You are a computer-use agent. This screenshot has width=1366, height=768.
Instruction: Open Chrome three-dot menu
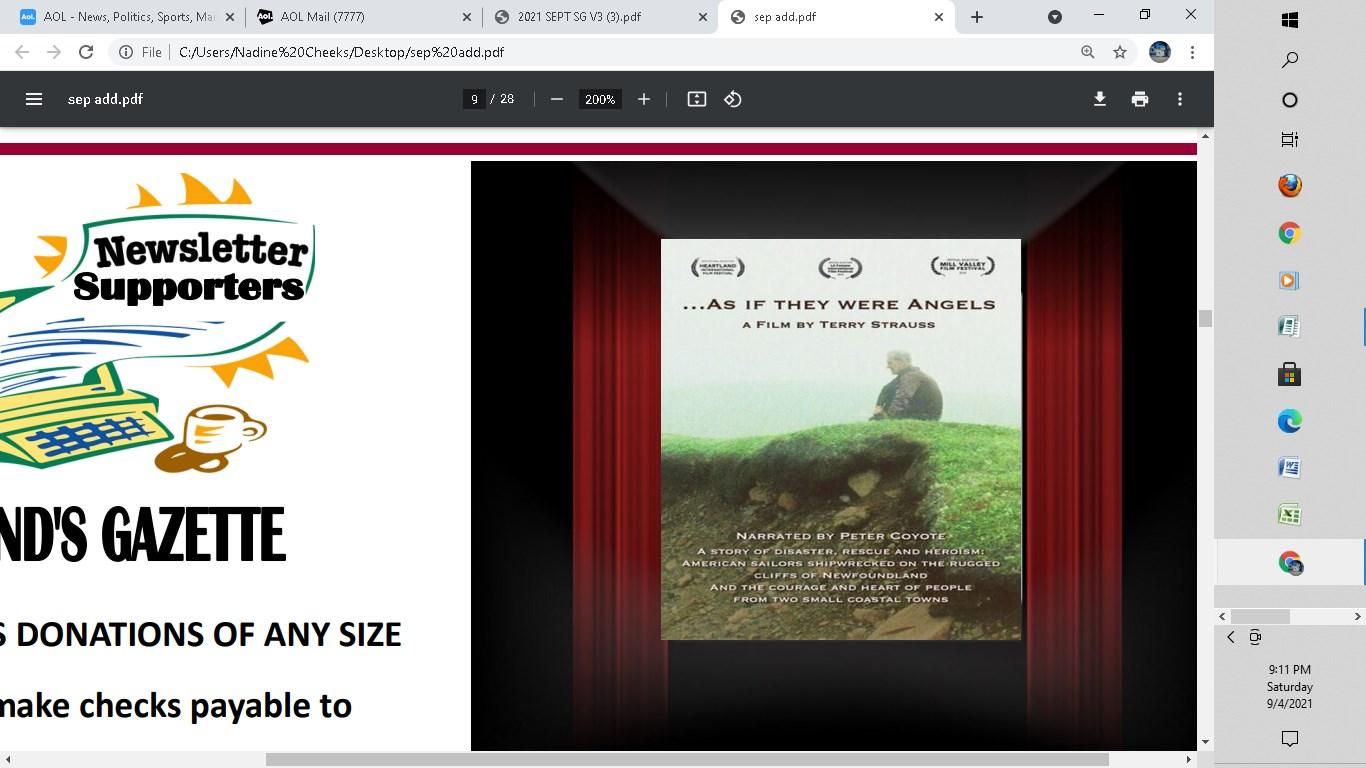pos(1192,52)
